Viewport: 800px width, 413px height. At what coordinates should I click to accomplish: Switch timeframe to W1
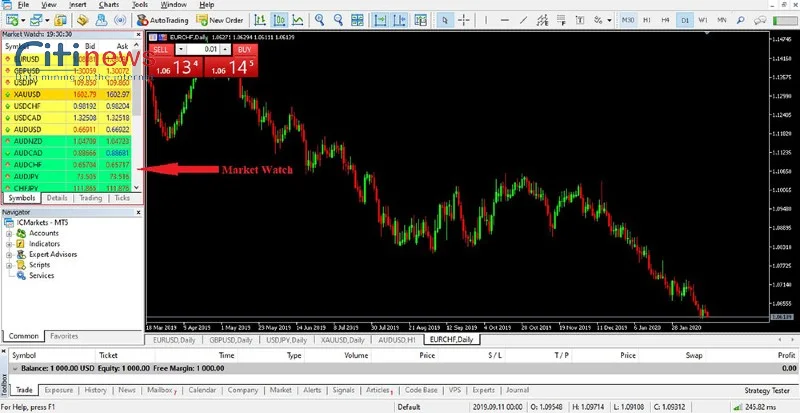[703, 20]
